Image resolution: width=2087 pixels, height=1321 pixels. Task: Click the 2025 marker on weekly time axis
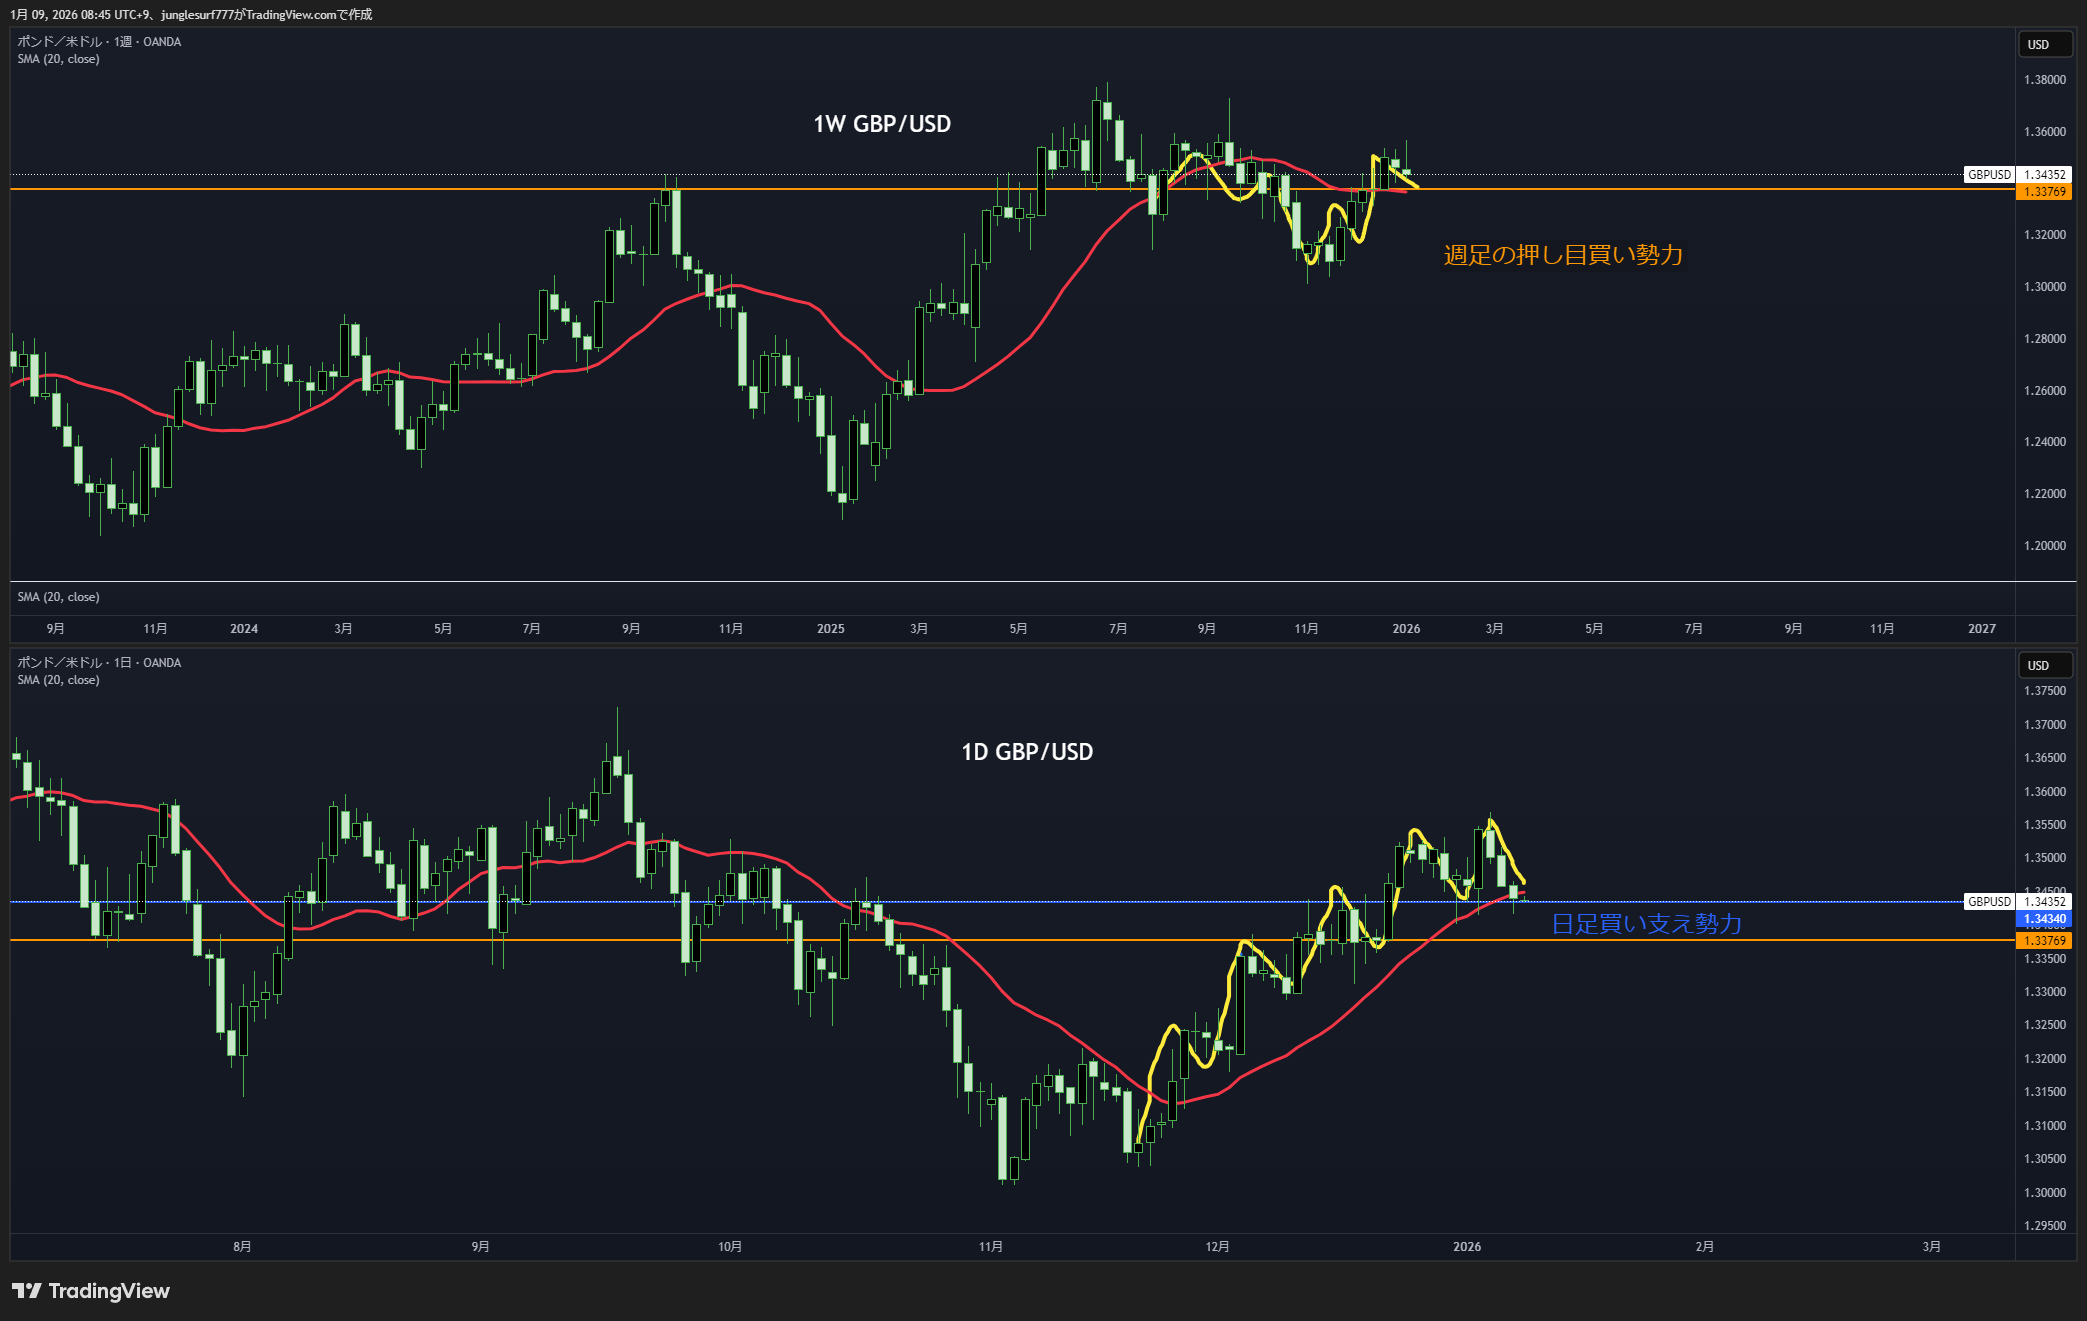coord(830,629)
